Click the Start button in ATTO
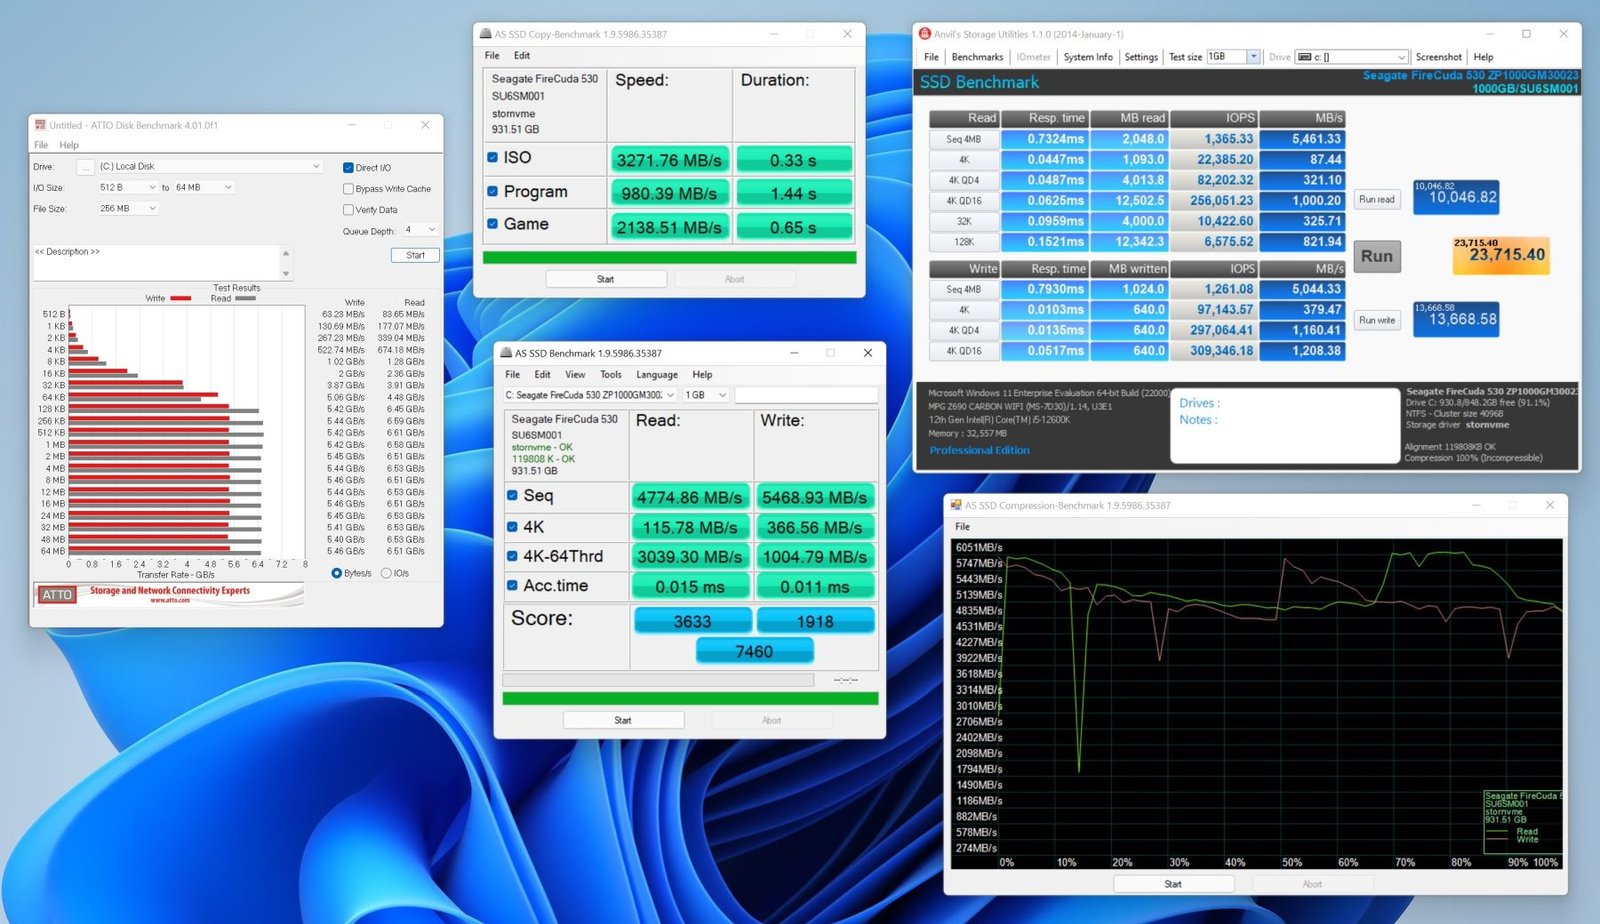The image size is (1600, 924). 415,255
